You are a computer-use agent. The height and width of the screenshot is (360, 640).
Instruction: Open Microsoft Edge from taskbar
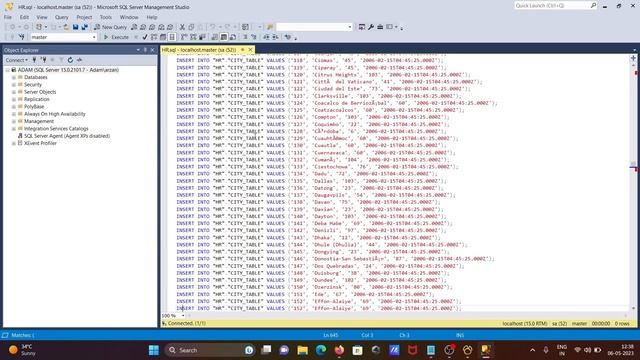click(x=321, y=350)
